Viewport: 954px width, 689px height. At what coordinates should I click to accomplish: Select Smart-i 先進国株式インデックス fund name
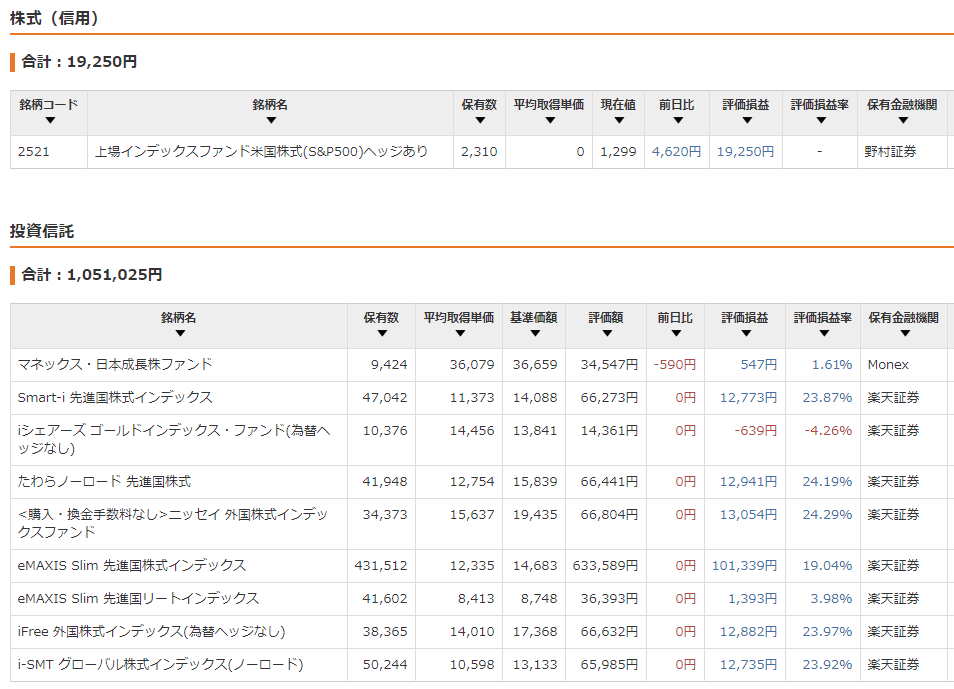tap(115, 397)
